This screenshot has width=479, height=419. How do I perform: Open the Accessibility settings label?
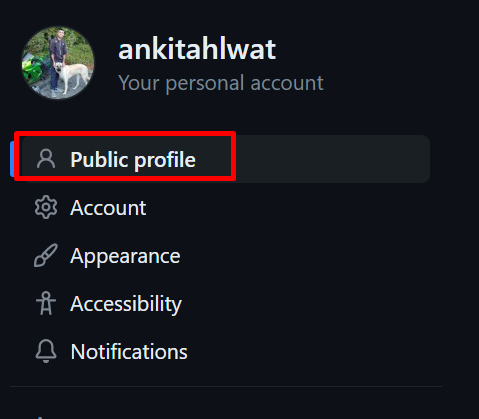pos(126,304)
